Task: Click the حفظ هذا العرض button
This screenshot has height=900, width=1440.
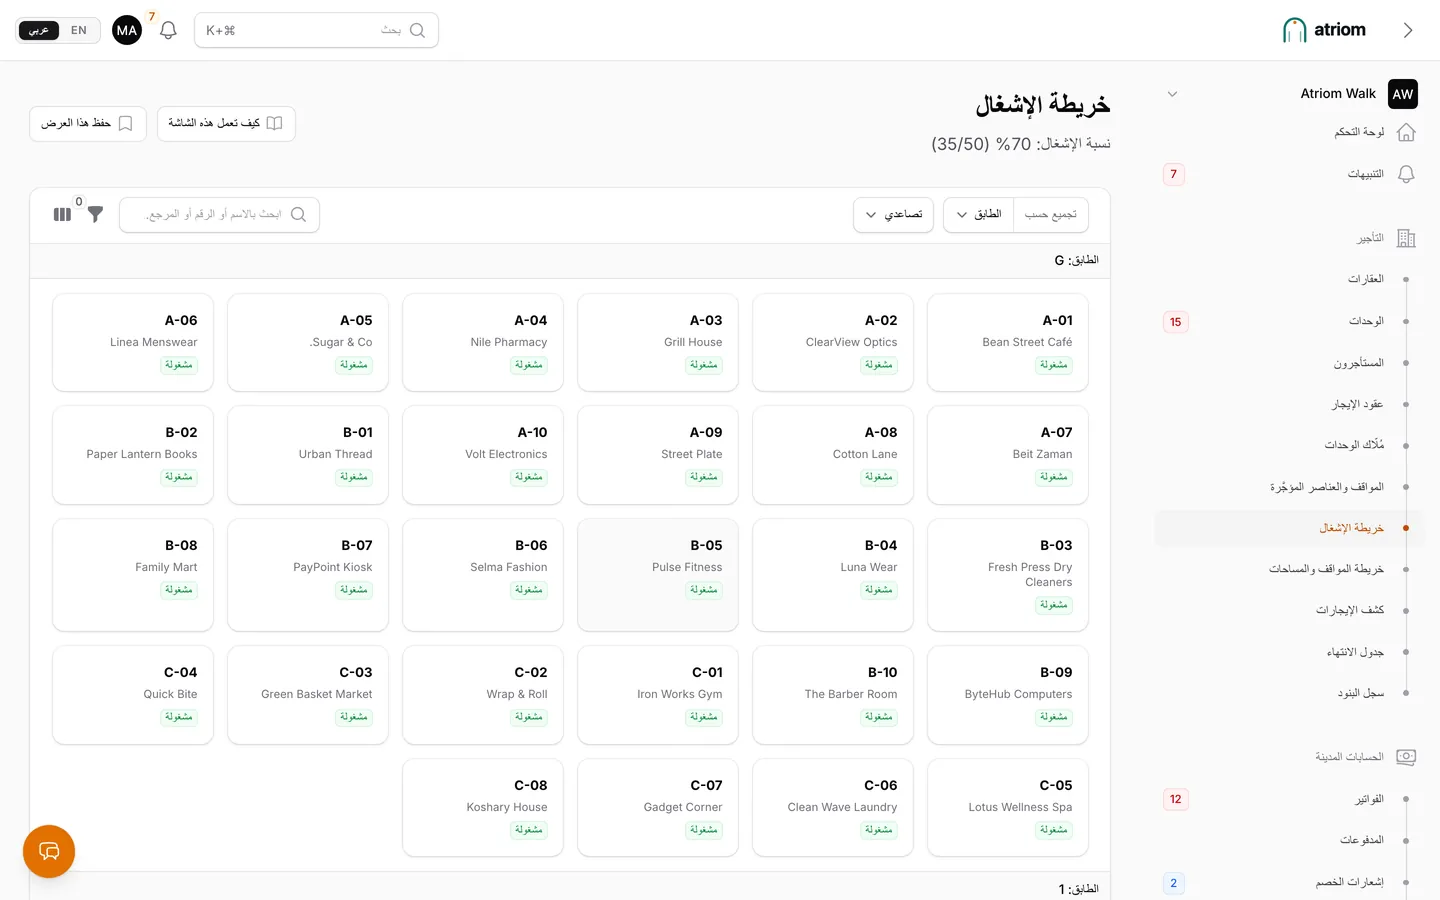Action: pyautogui.click(x=88, y=123)
